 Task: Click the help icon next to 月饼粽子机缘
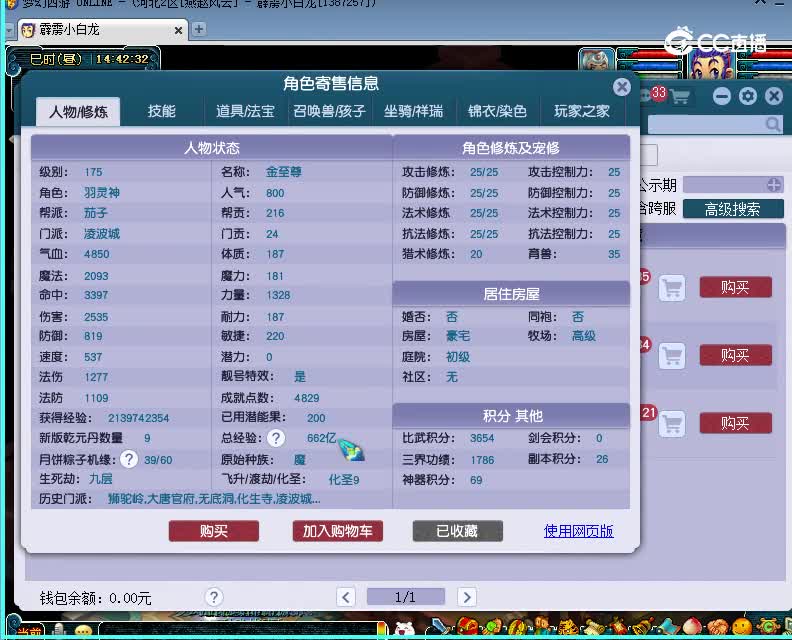(129, 459)
